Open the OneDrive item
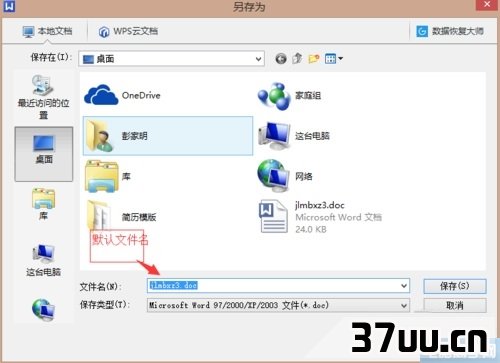Screen dimensions: 500x363 (x=123, y=95)
